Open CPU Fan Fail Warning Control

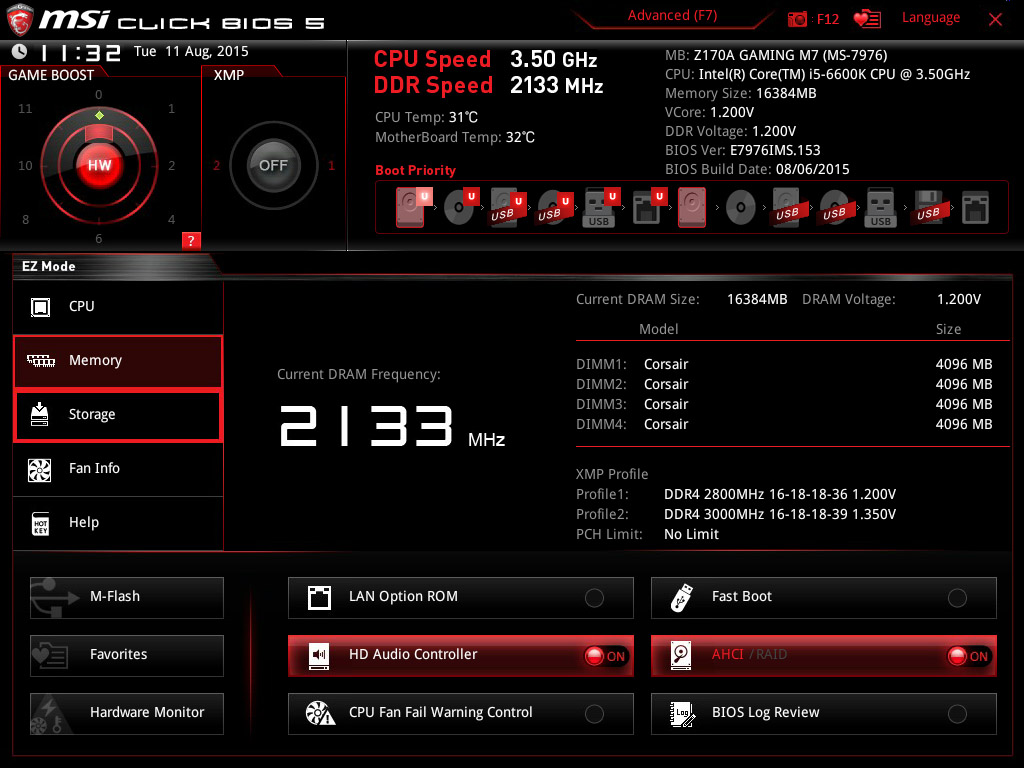tap(460, 714)
